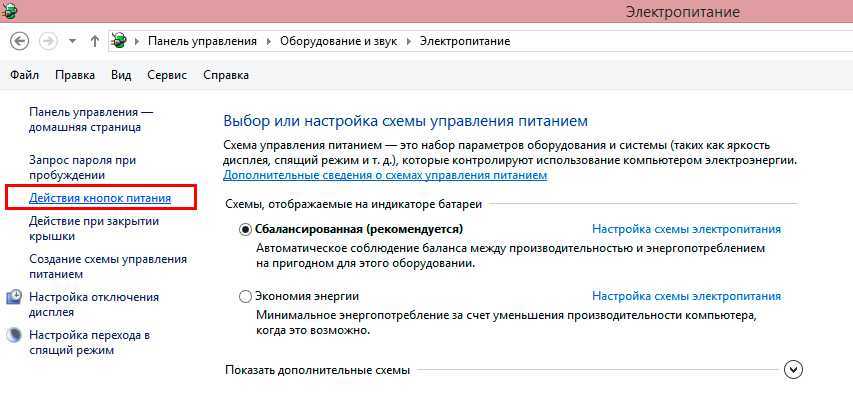Screen dimensions: 853x408
Task: Select the 'Сбалансированная (рекомендуется)' radio button
Action: click(x=245, y=230)
